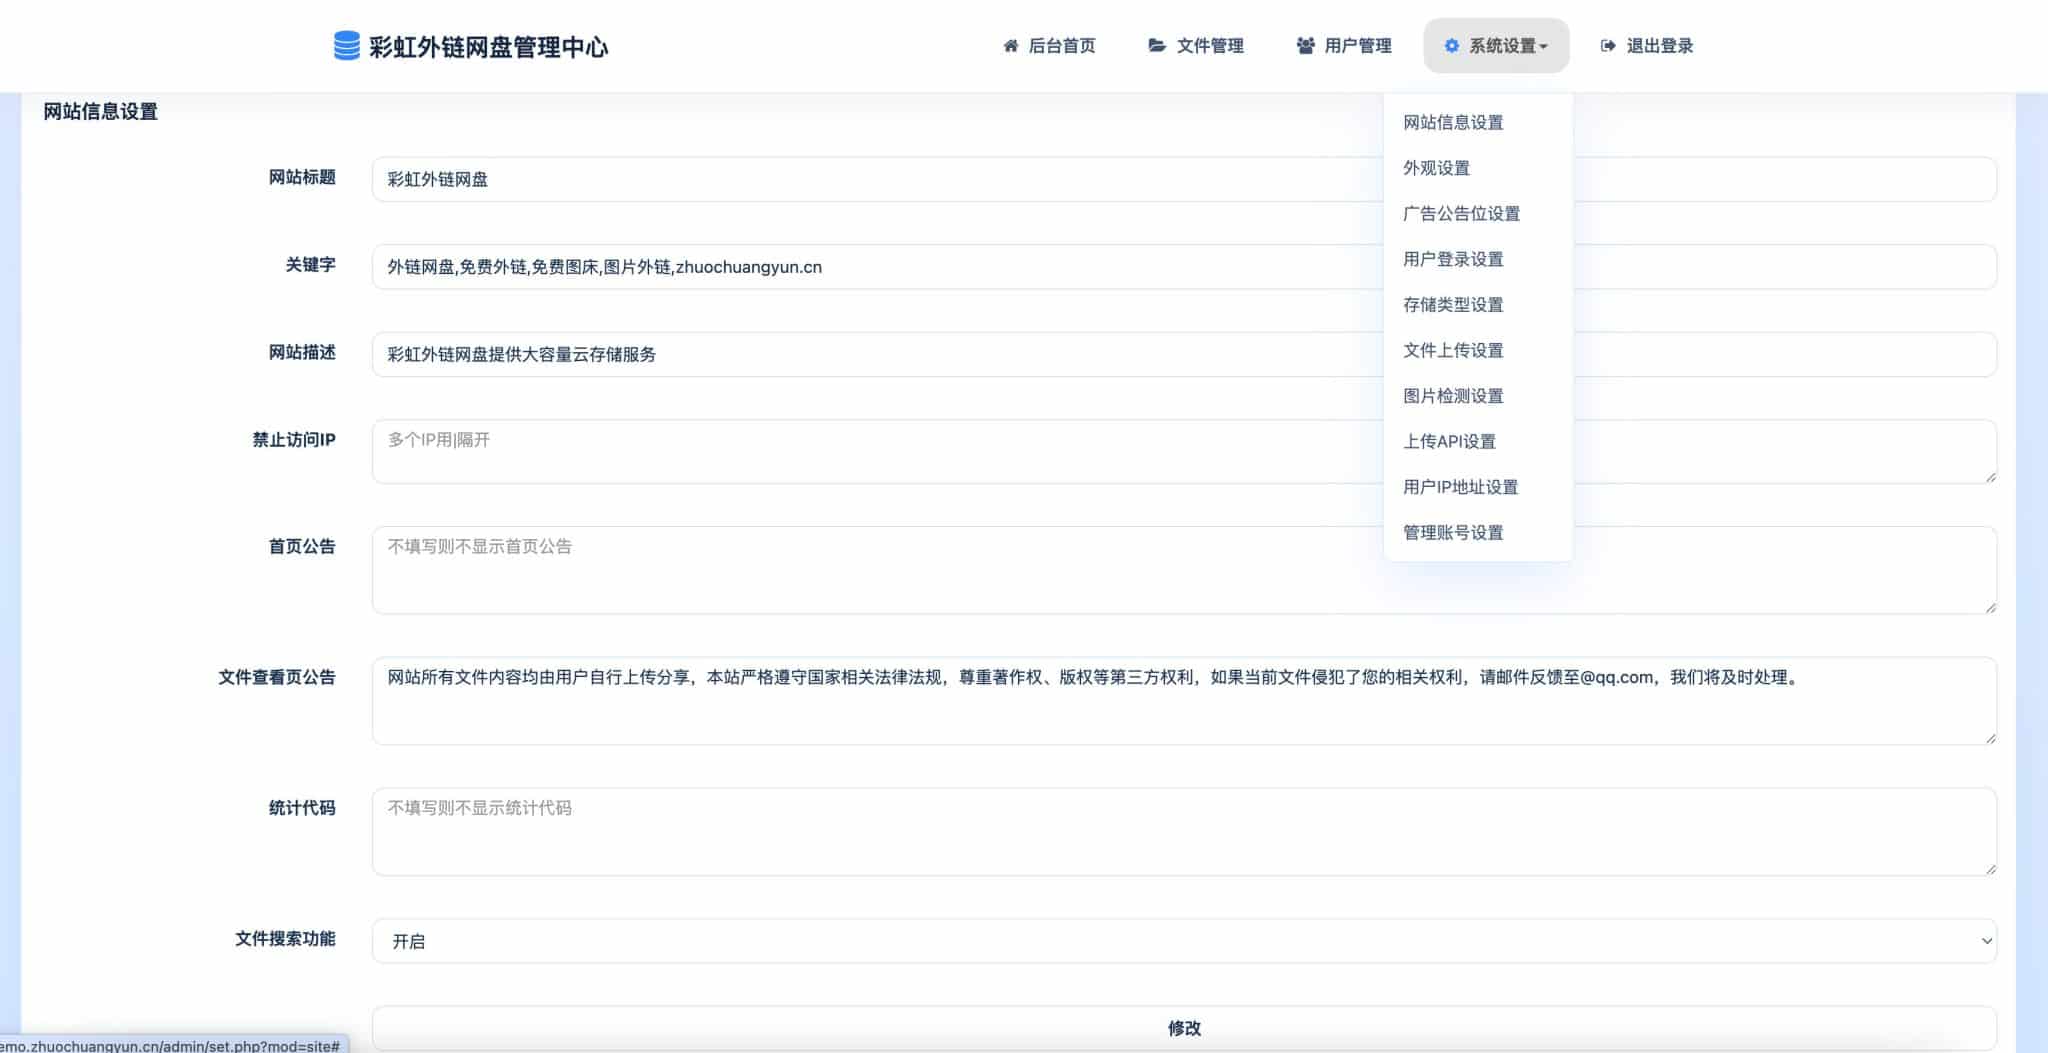Open 用户管理 nav link
Image resolution: width=2048 pixels, height=1053 pixels.
click(x=1344, y=46)
